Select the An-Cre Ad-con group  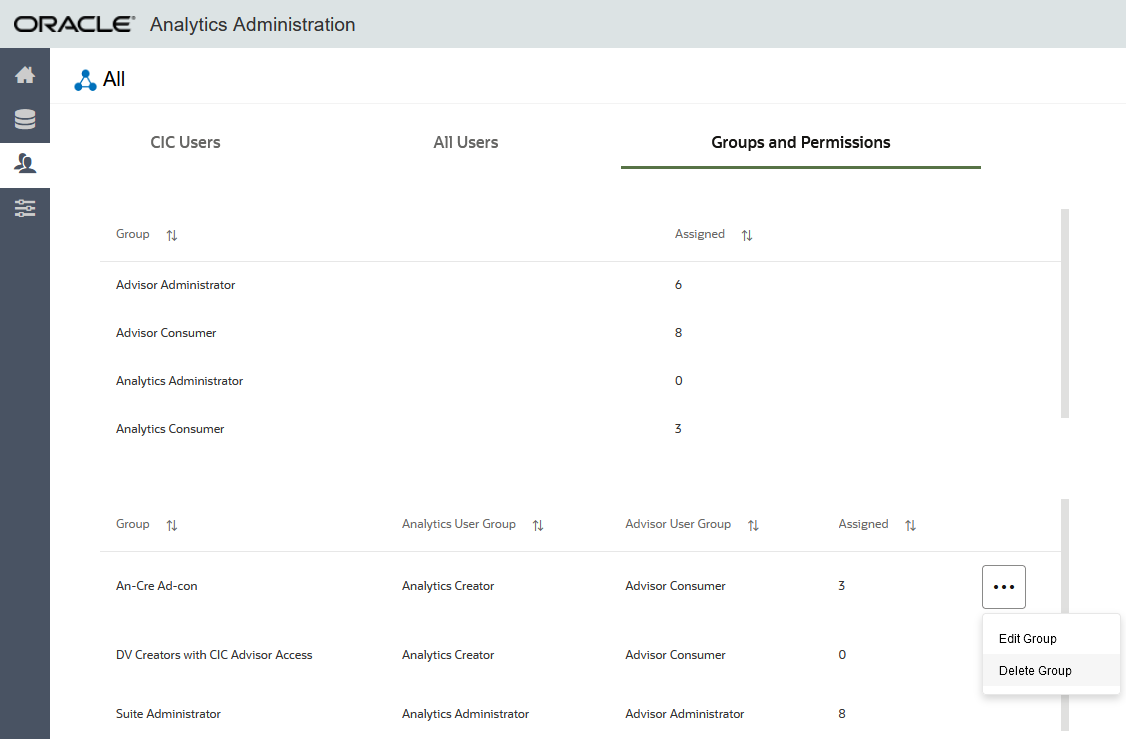pyautogui.click(x=157, y=586)
